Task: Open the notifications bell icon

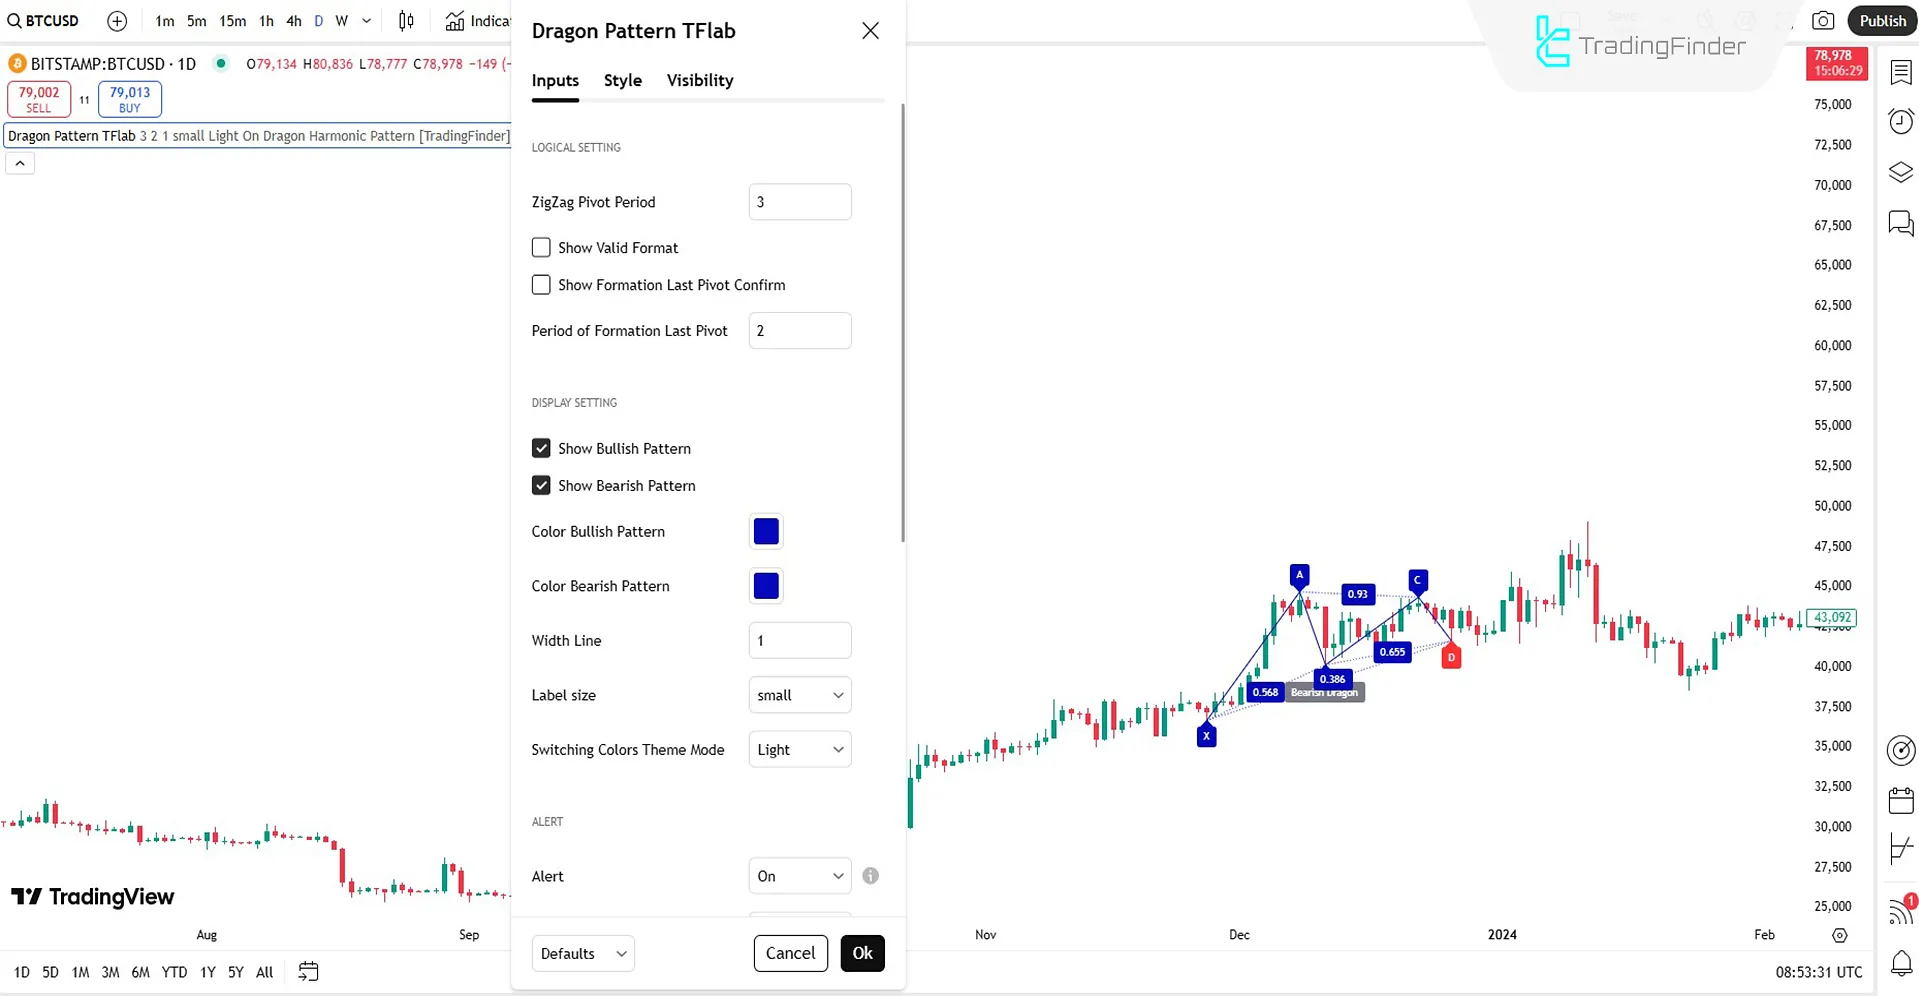Action: [x=1901, y=964]
